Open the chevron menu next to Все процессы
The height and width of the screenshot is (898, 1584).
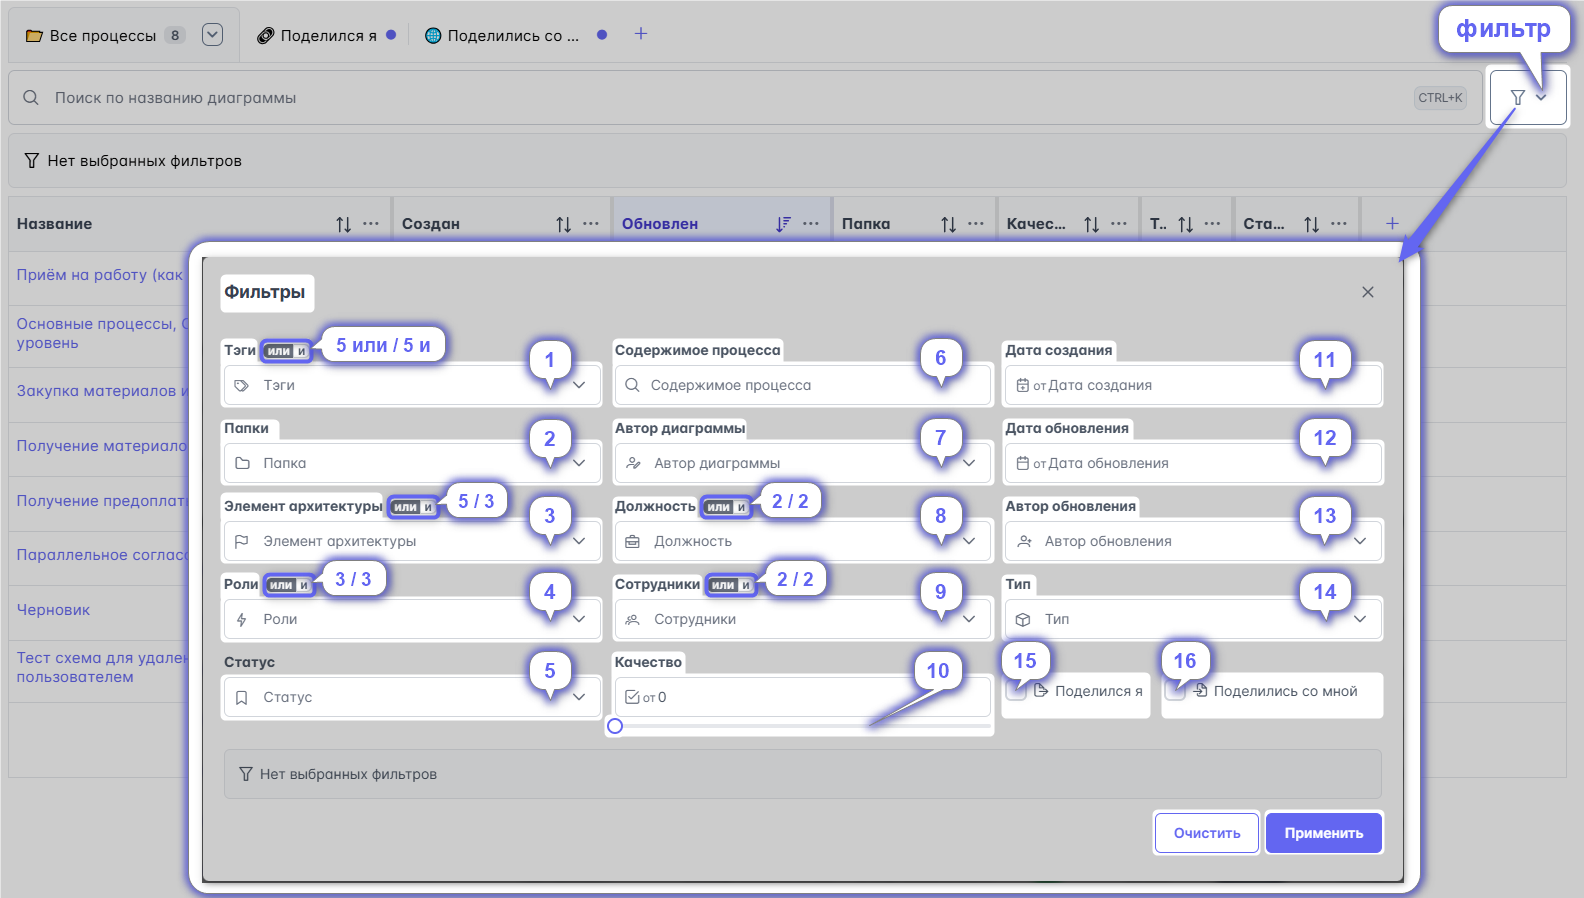point(212,35)
